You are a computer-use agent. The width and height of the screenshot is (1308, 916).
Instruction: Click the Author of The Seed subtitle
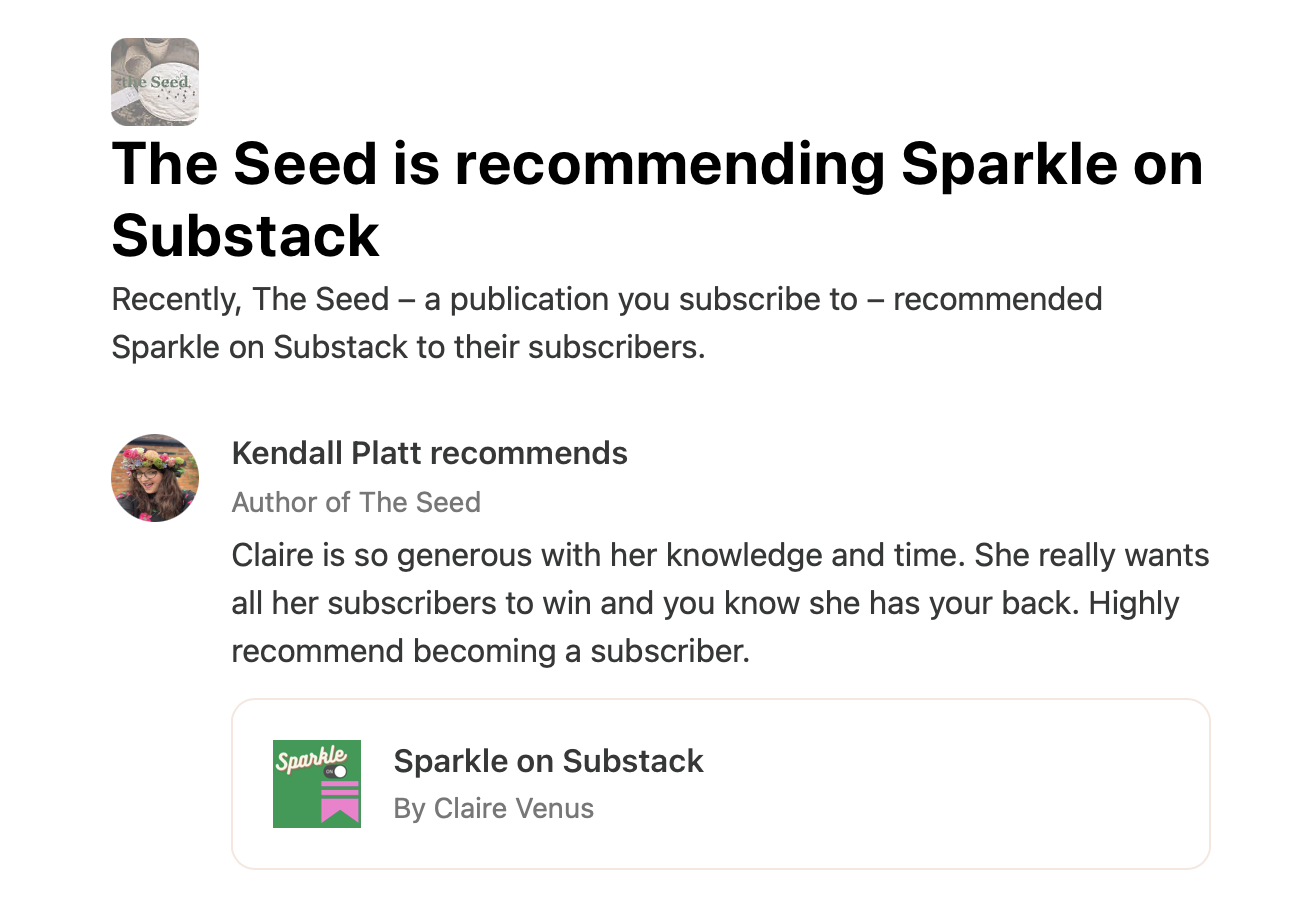click(x=356, y=502)
